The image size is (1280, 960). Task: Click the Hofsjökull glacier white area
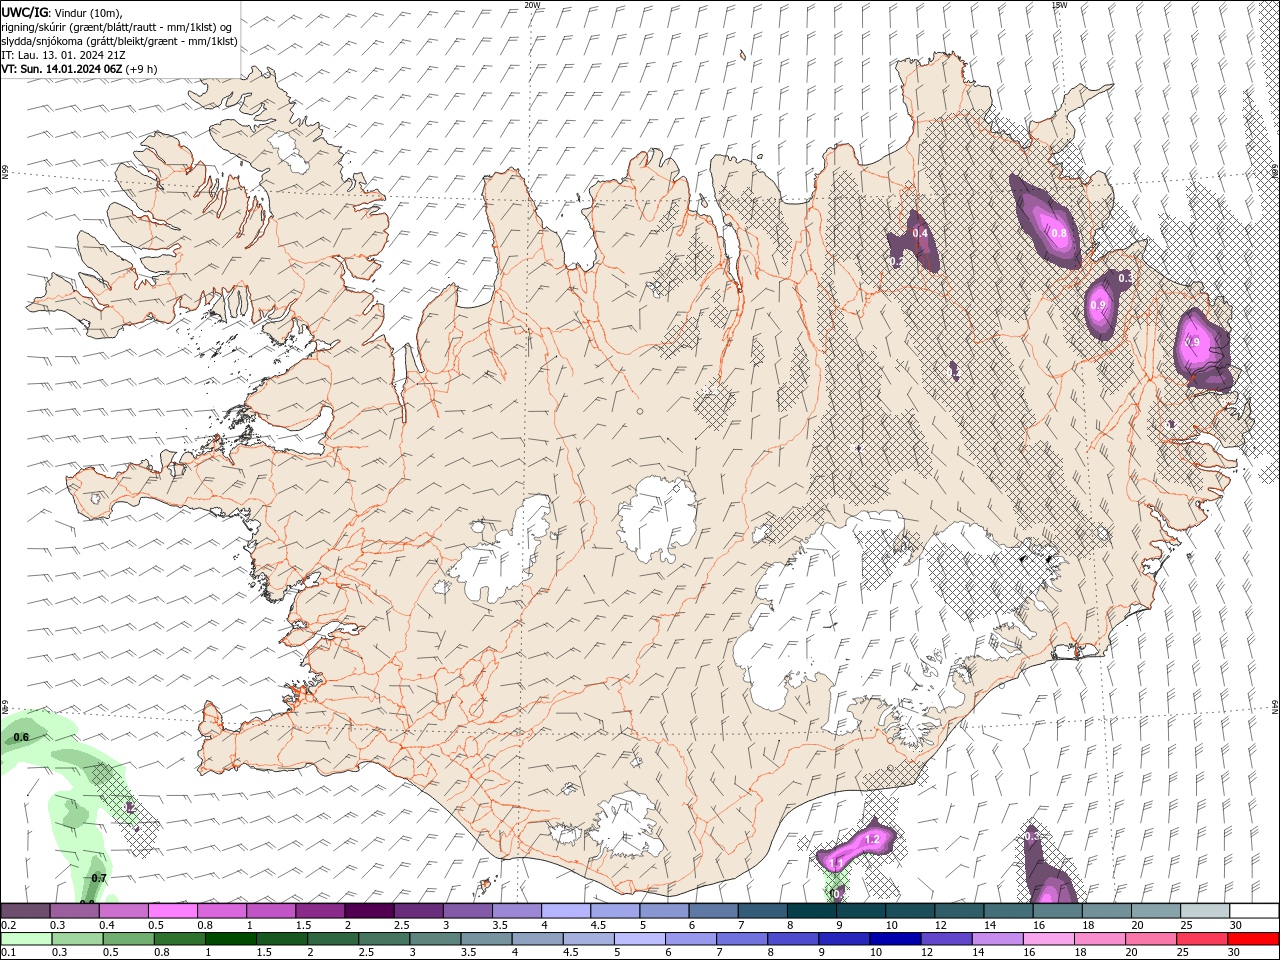tap(656, 518)
